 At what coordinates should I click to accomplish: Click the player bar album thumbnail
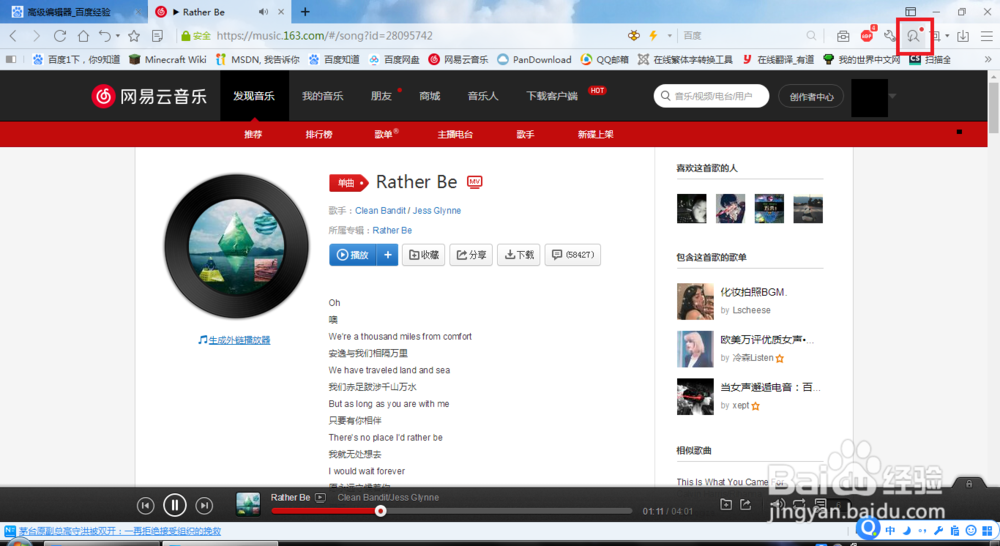click(248, 504)
